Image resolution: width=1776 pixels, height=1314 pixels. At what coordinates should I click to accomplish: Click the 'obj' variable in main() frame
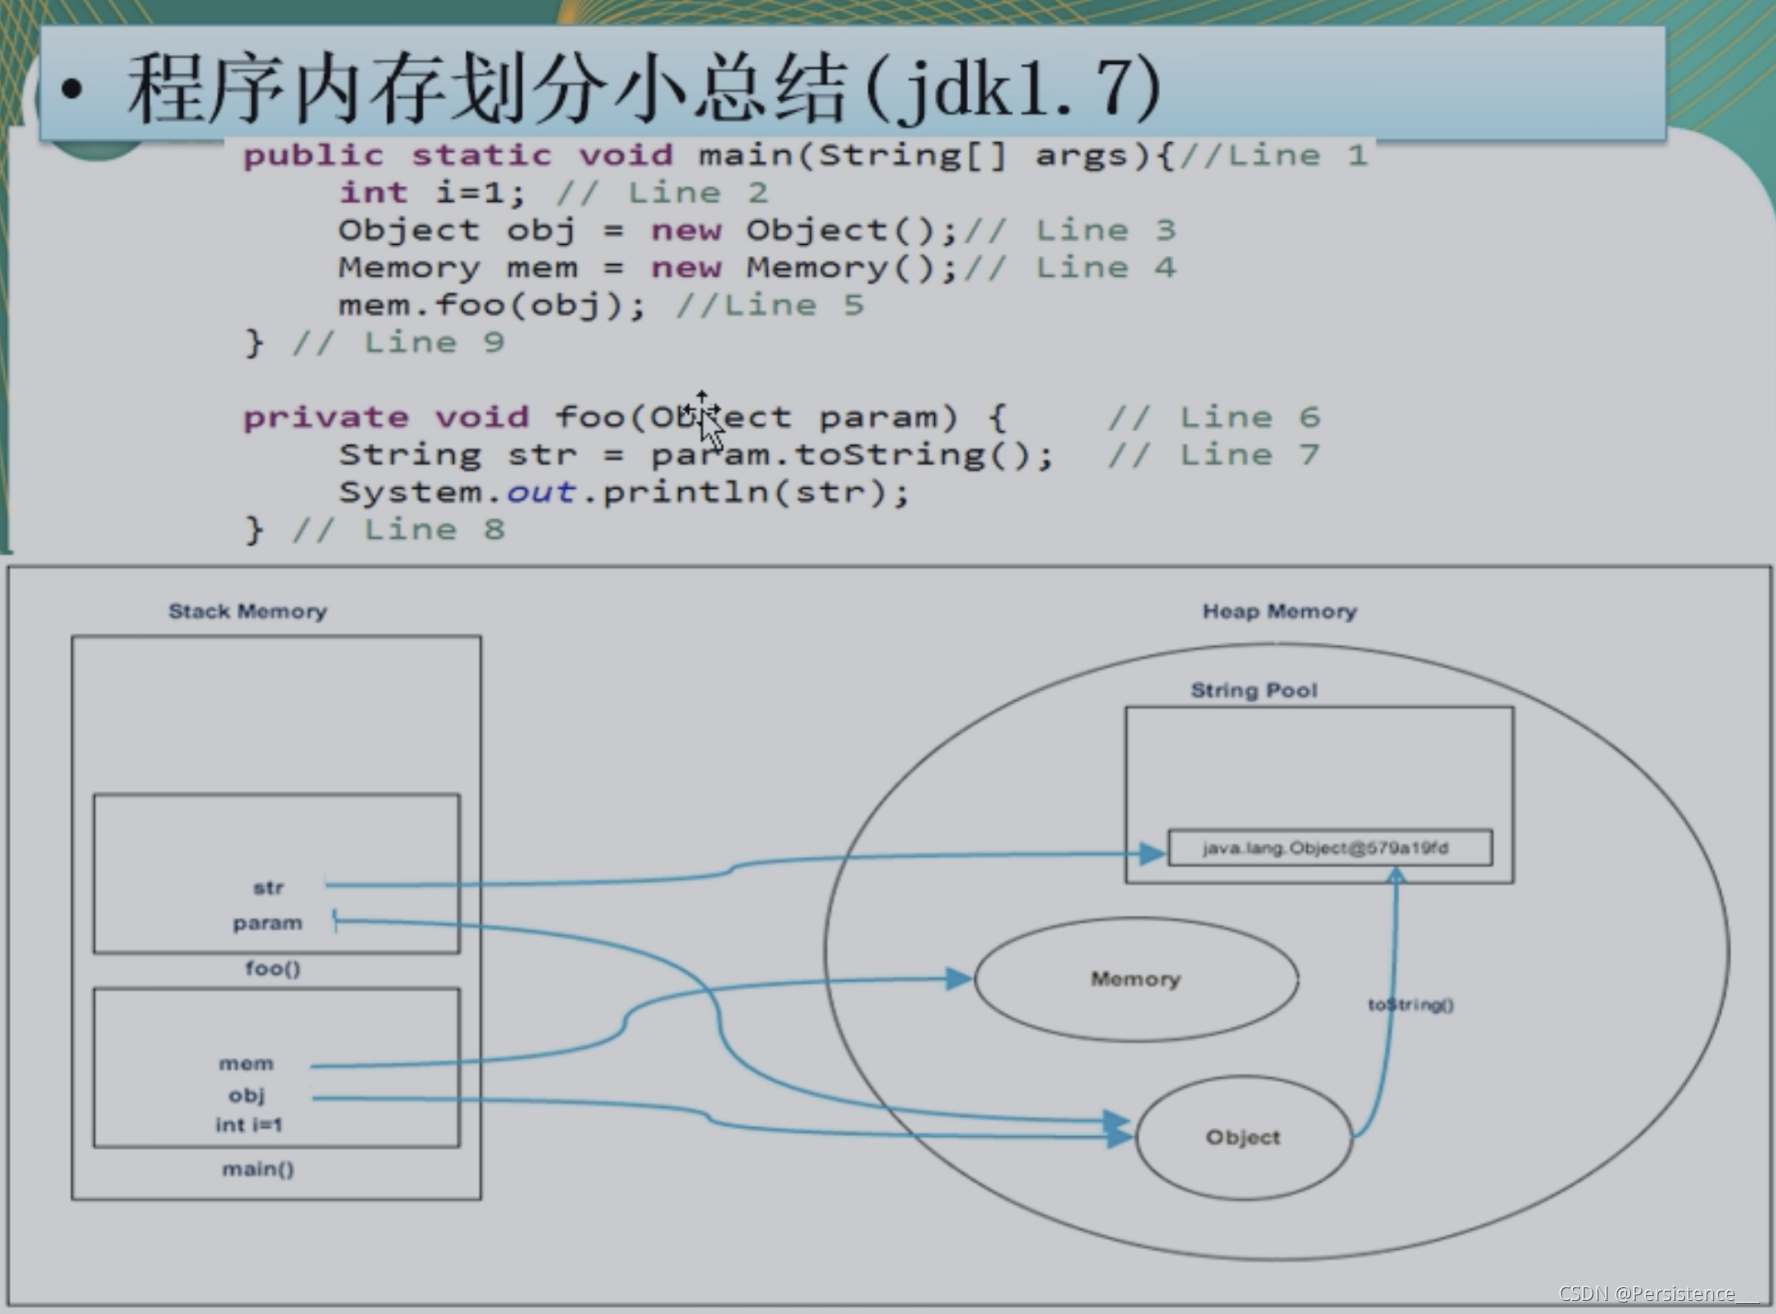click(x=246, y=1095)
